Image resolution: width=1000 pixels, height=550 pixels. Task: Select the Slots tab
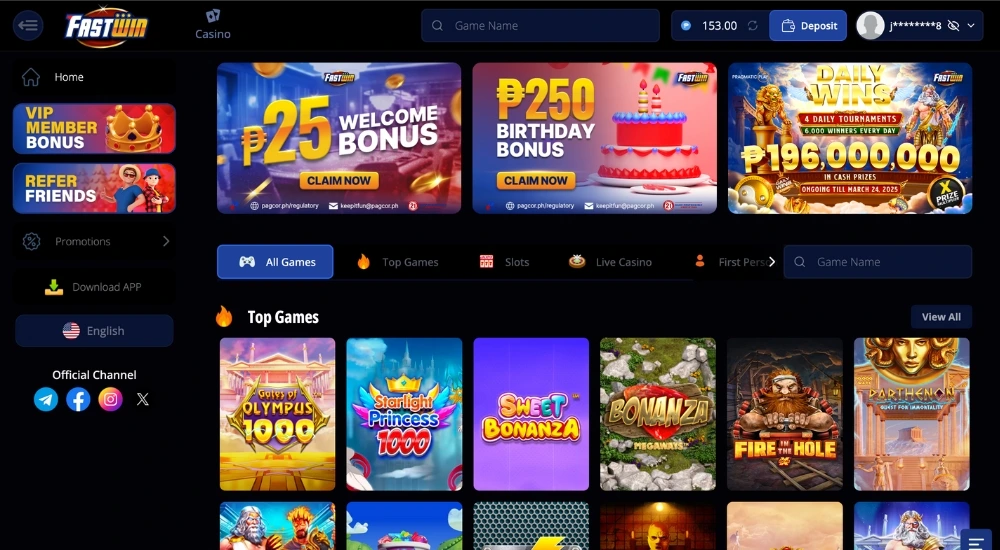pyautogui.click(x=504, y=262)
